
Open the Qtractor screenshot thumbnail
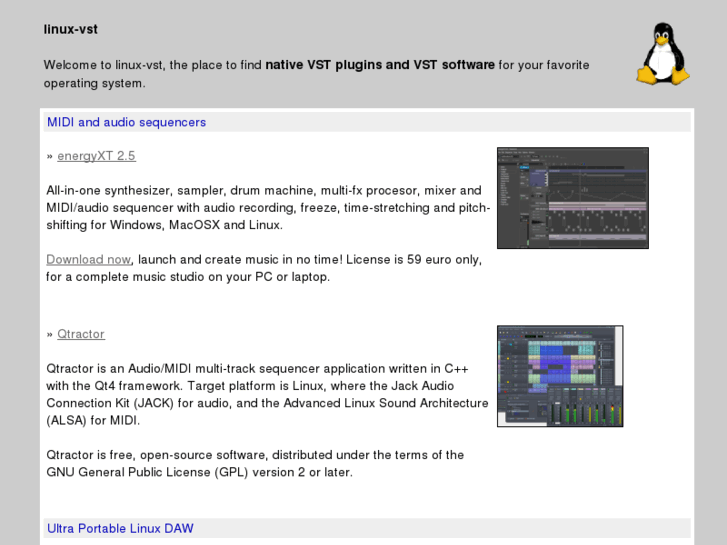tap(560, 376)
